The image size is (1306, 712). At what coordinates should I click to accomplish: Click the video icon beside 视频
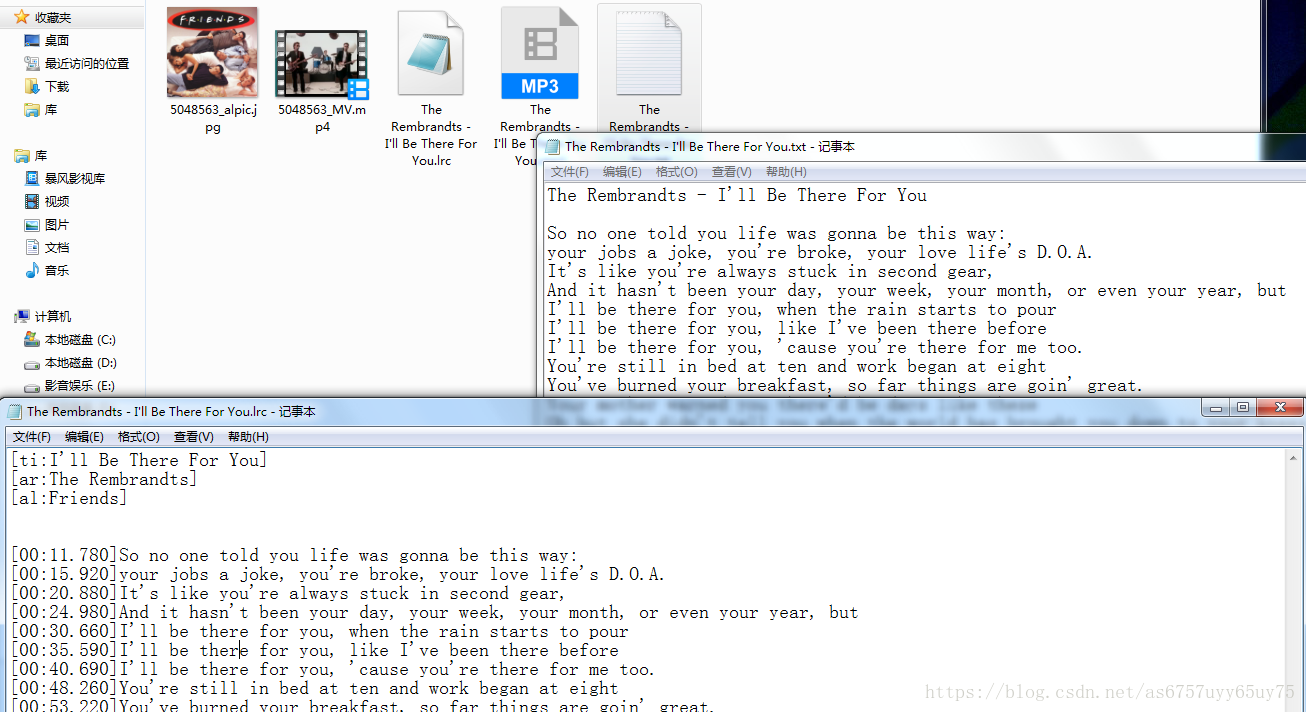click(32, 201)
